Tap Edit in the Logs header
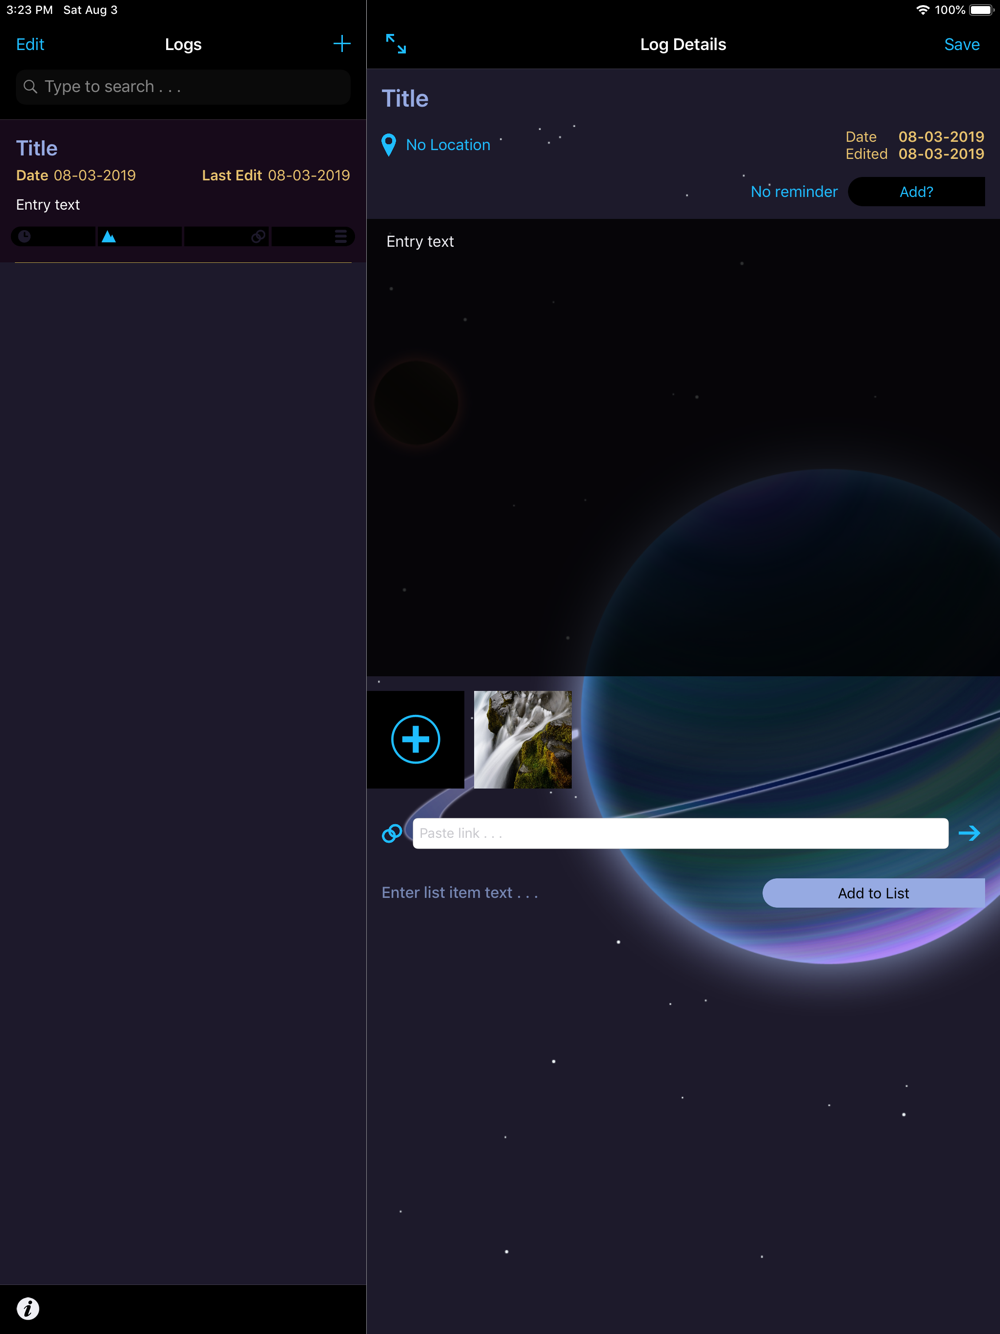The width and height of the screenshot is (1000, 1334). tap(30, 44)
